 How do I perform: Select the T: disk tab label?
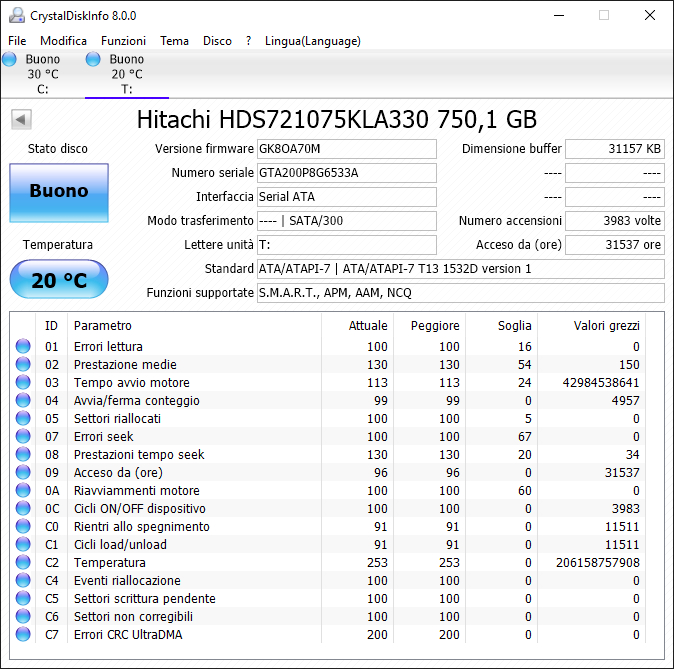[x=126, y=89]
